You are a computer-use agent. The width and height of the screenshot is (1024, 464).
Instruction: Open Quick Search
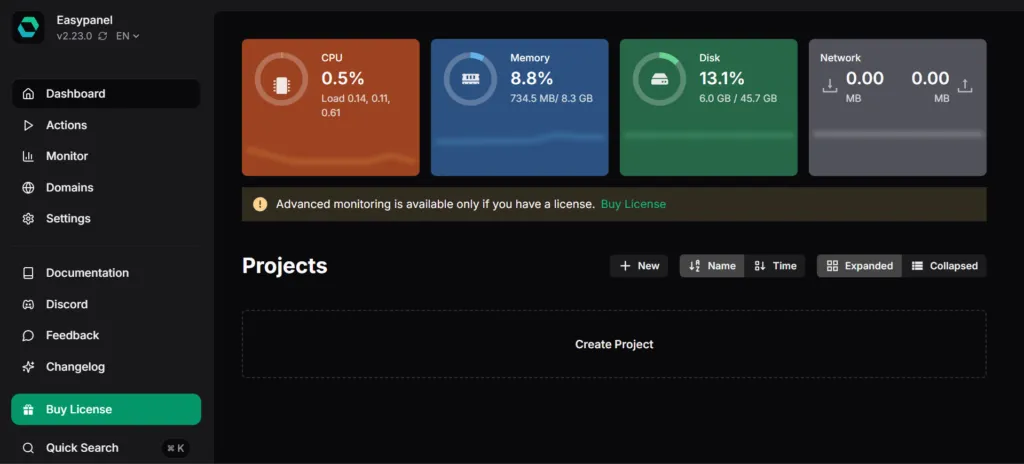(x=106, y=448)
